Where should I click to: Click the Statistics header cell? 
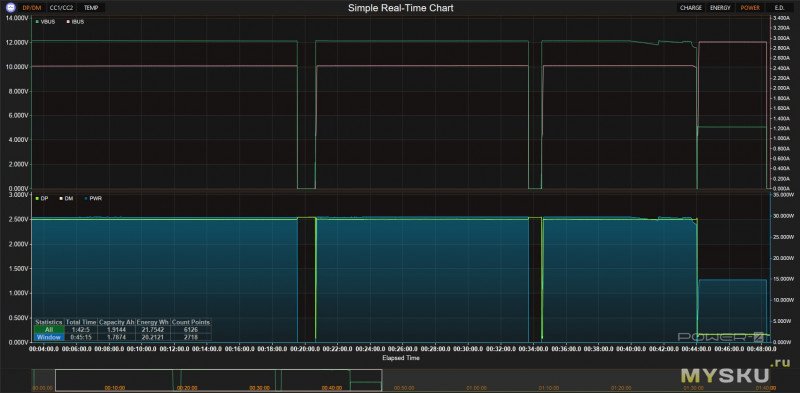tap(49, 323)
